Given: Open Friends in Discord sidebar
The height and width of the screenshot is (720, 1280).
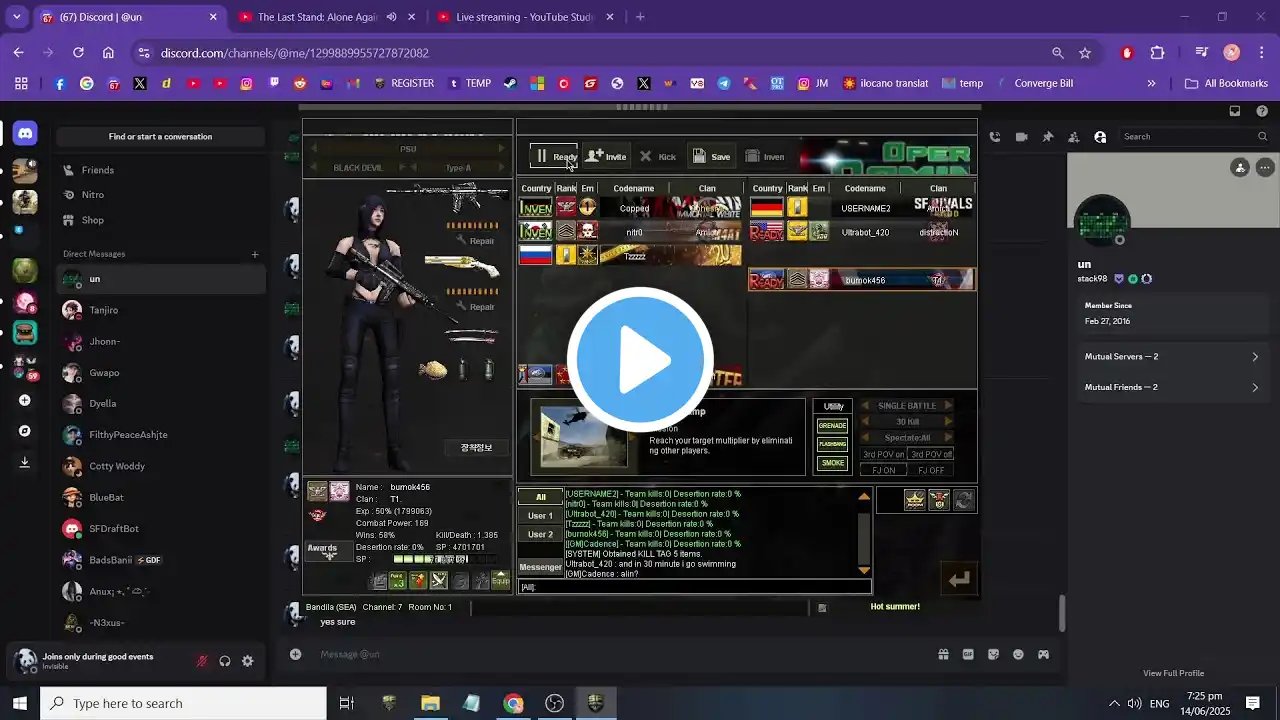Looking at the screenshot, I should (x=160, y=170).
